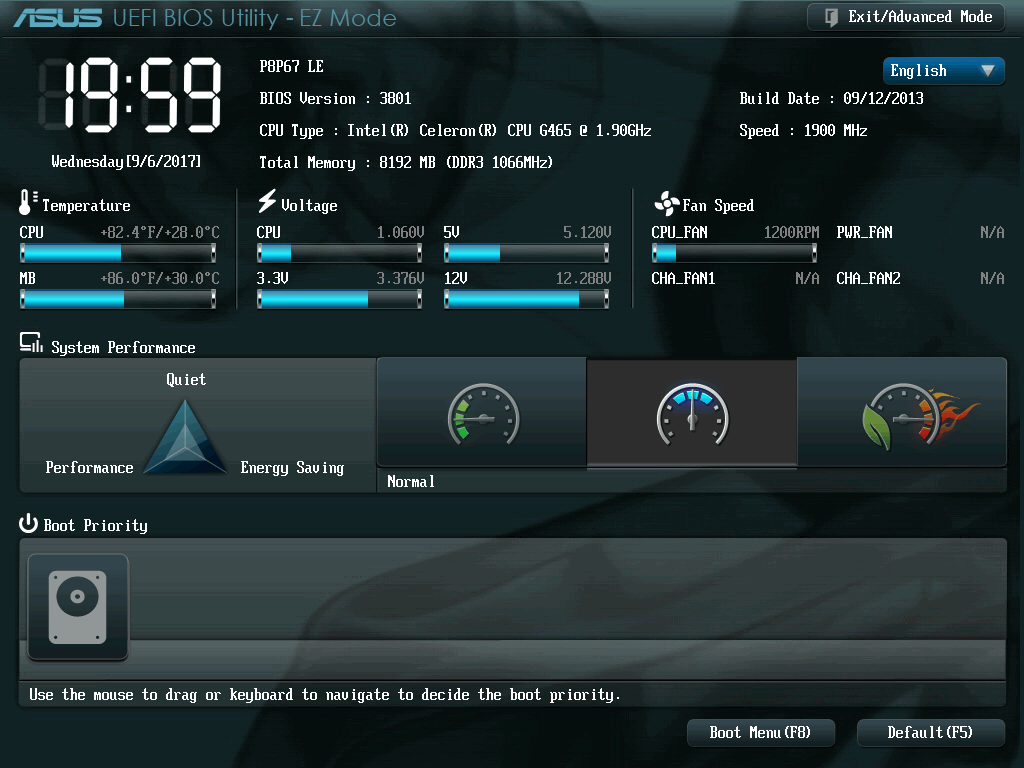Click the hard drive boot device icon
1024x768 pixels.
78,607
